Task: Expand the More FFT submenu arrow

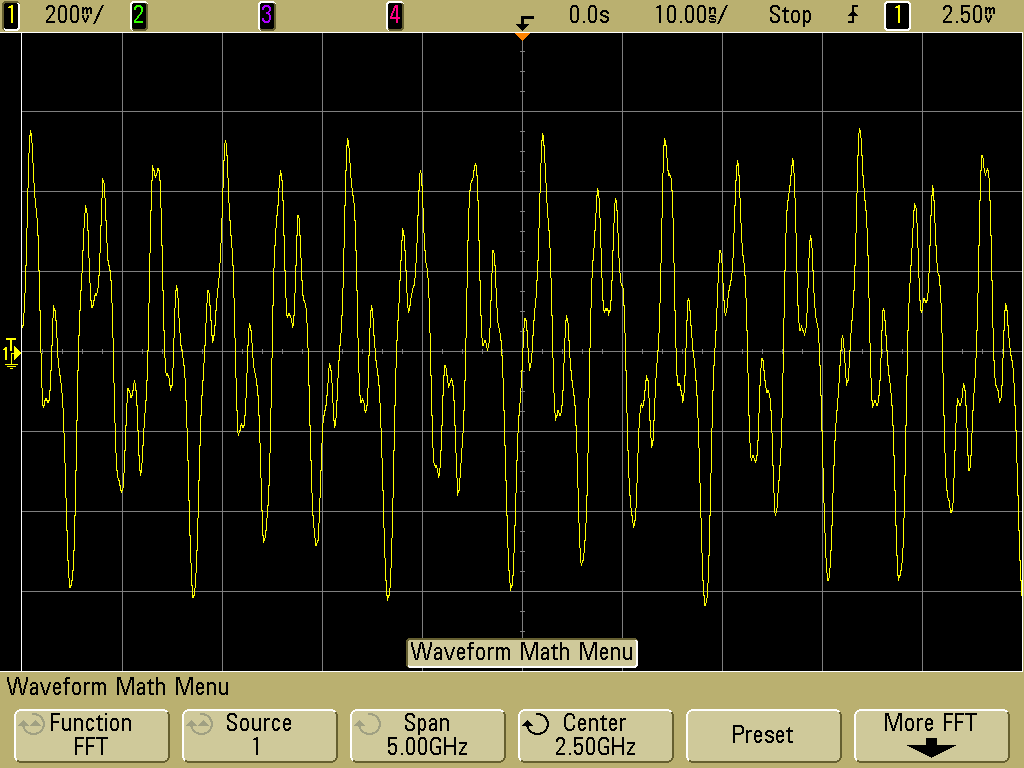Action: 930,748
